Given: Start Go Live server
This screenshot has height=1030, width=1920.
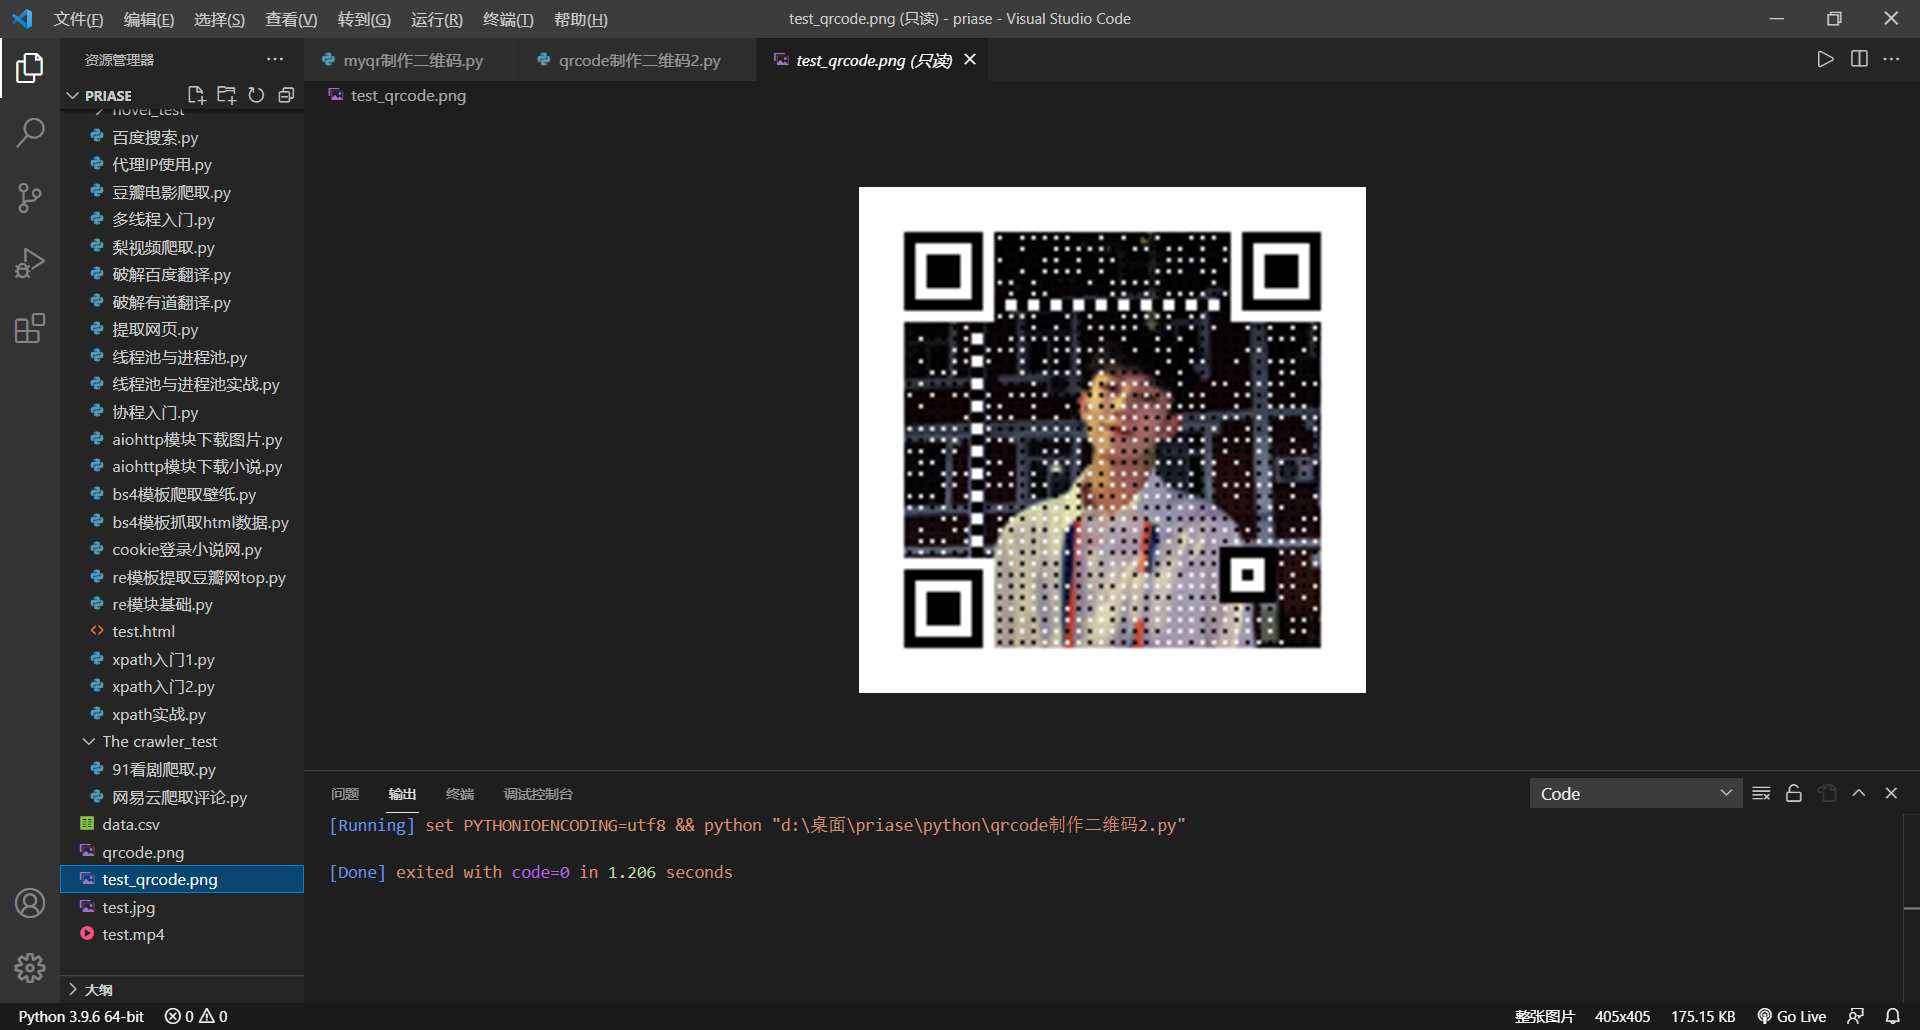Looking at the screenshot, I should click(1792, 1016).
